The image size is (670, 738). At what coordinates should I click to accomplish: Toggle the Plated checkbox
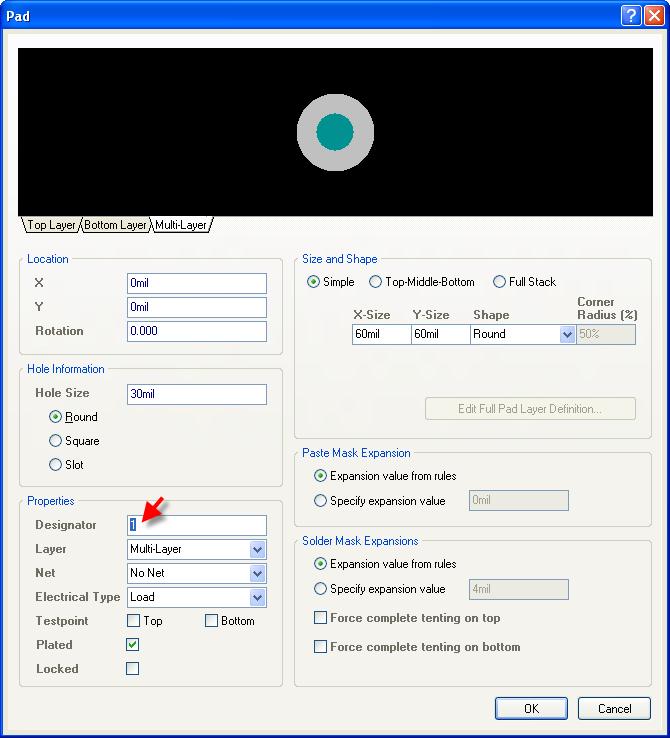coord(133,645)
